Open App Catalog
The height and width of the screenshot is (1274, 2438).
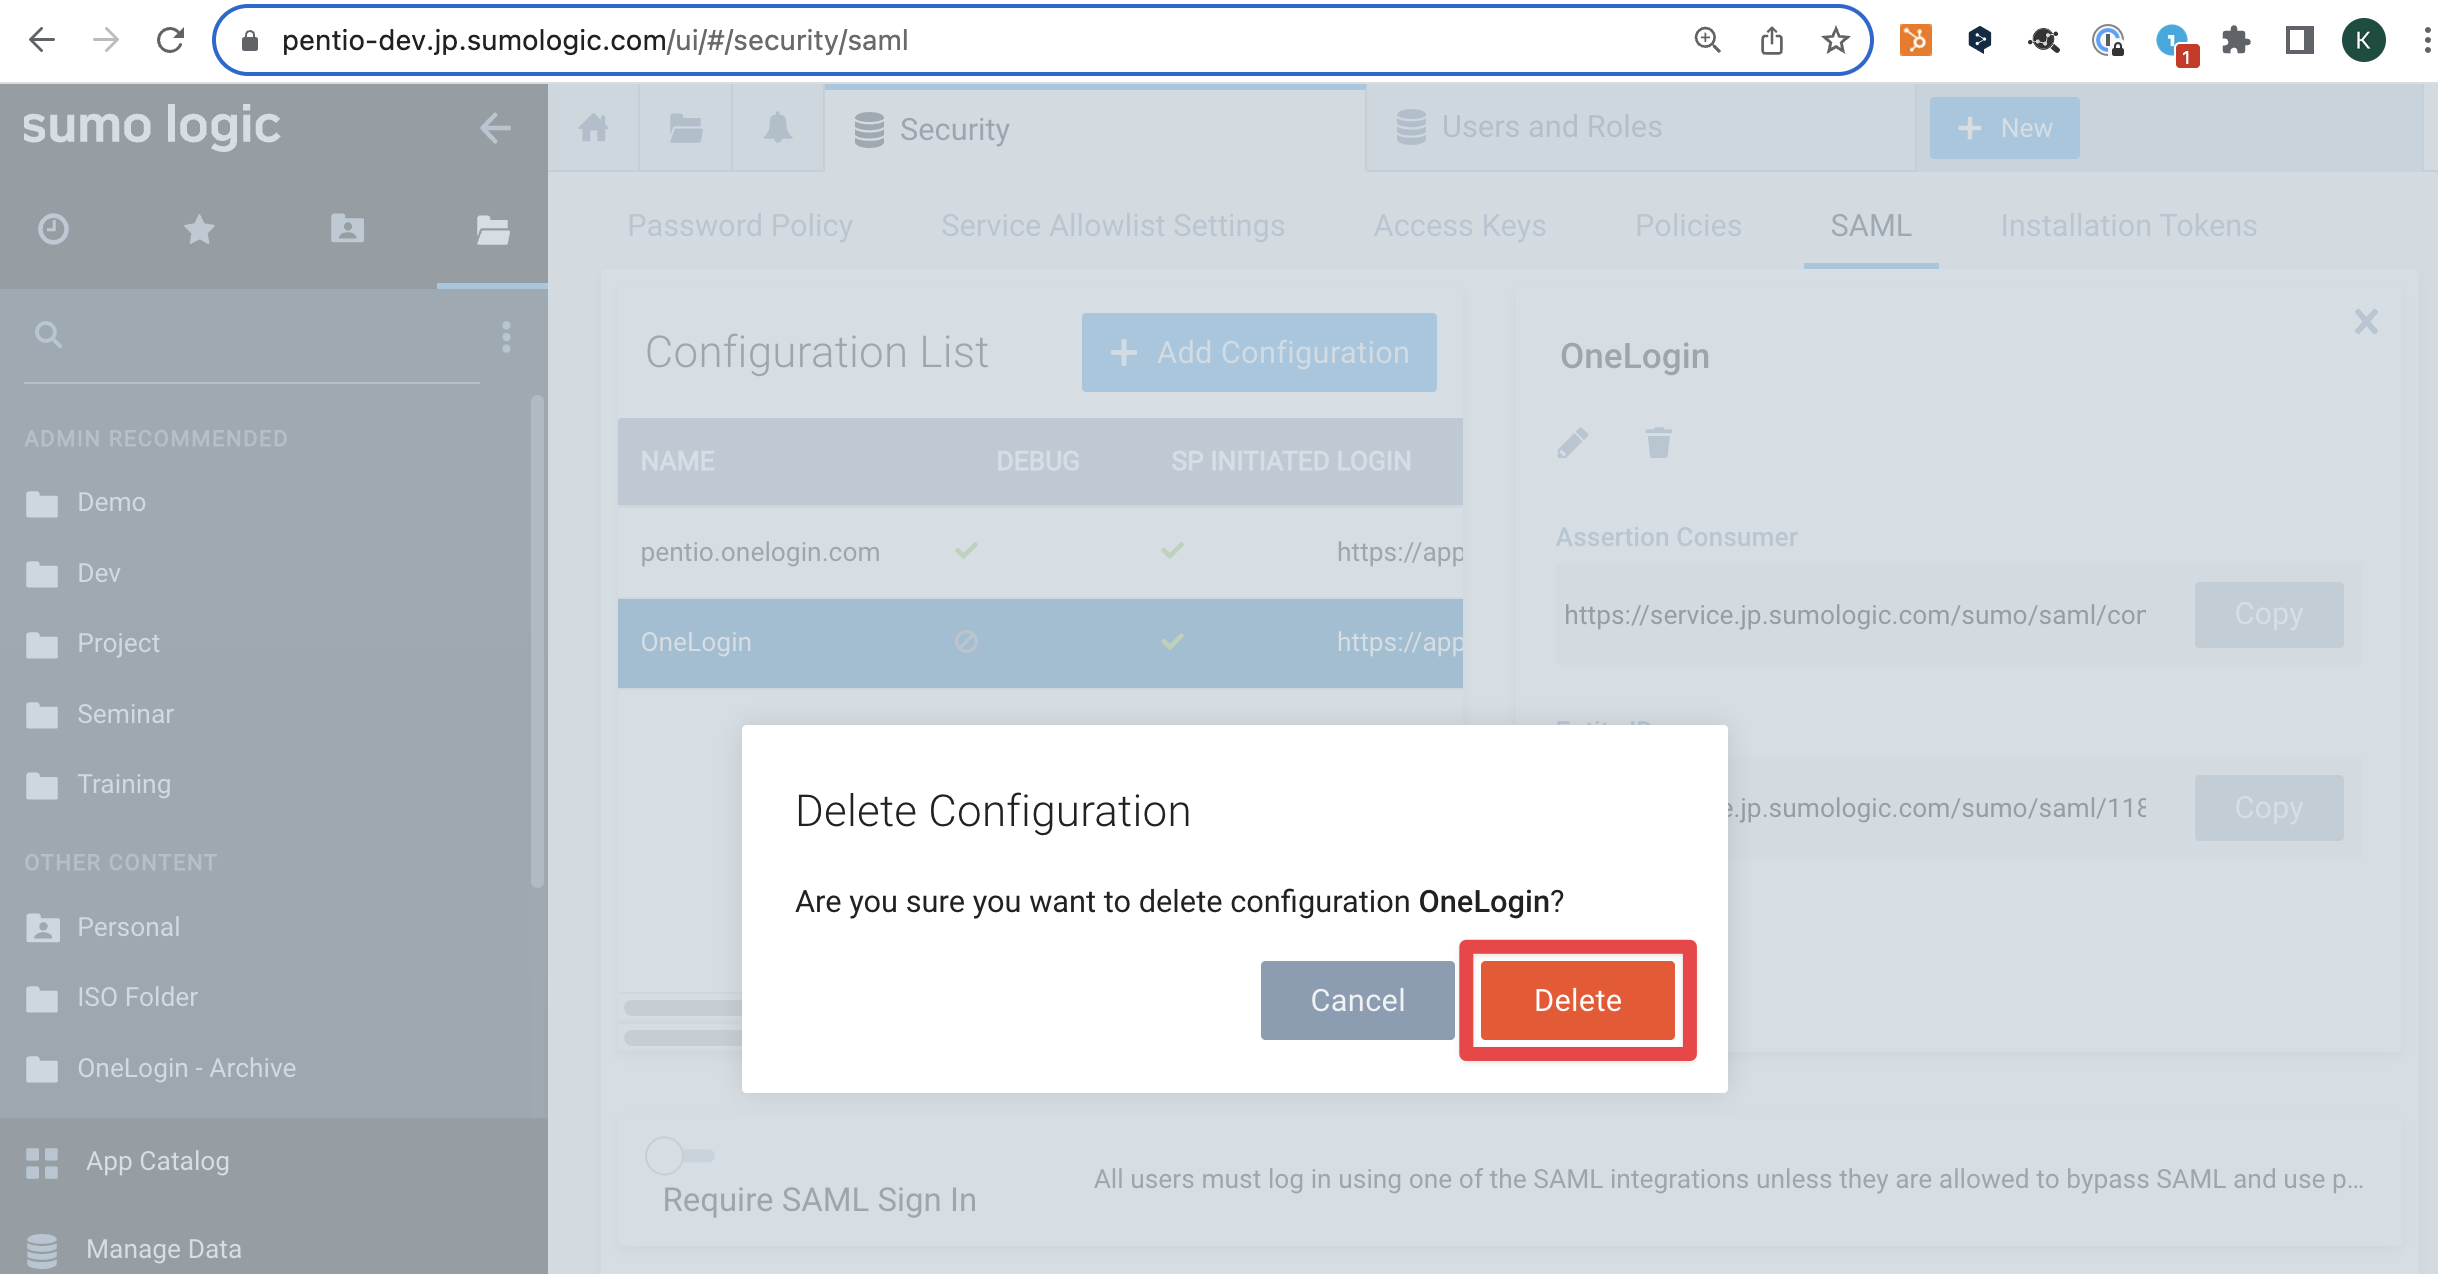tap(127, 1161)
